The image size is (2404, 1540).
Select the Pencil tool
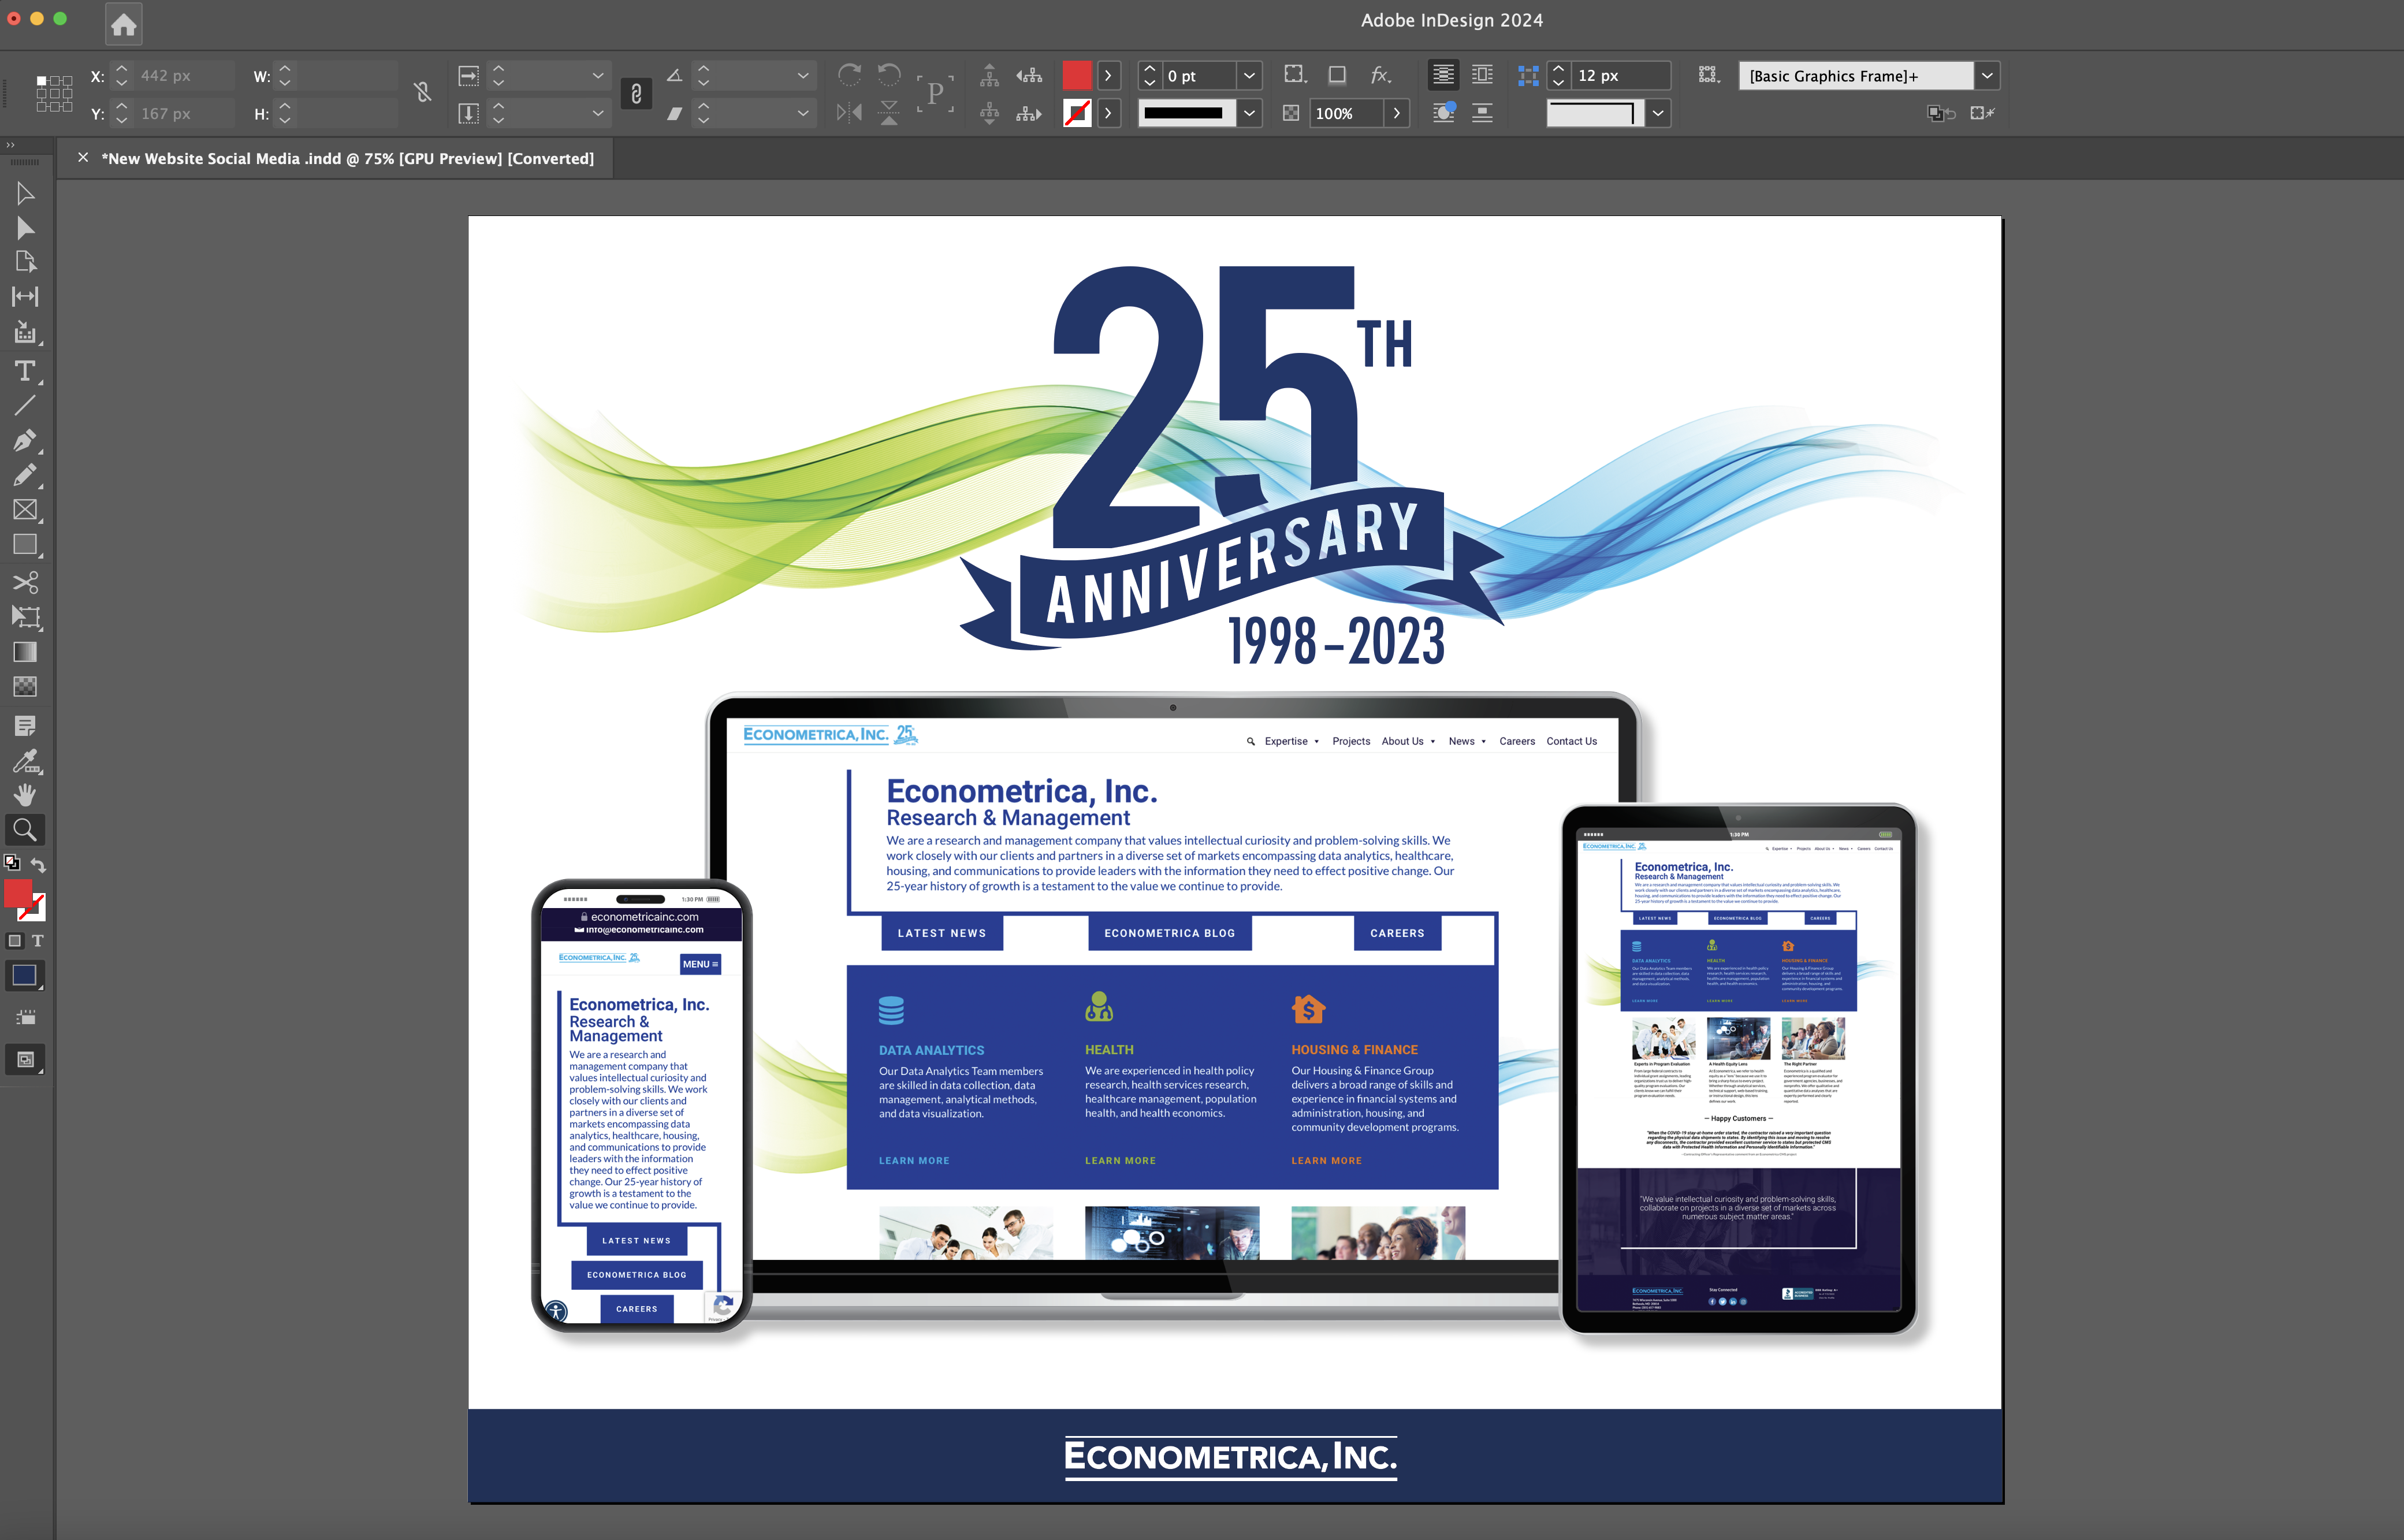coord(25,475)
